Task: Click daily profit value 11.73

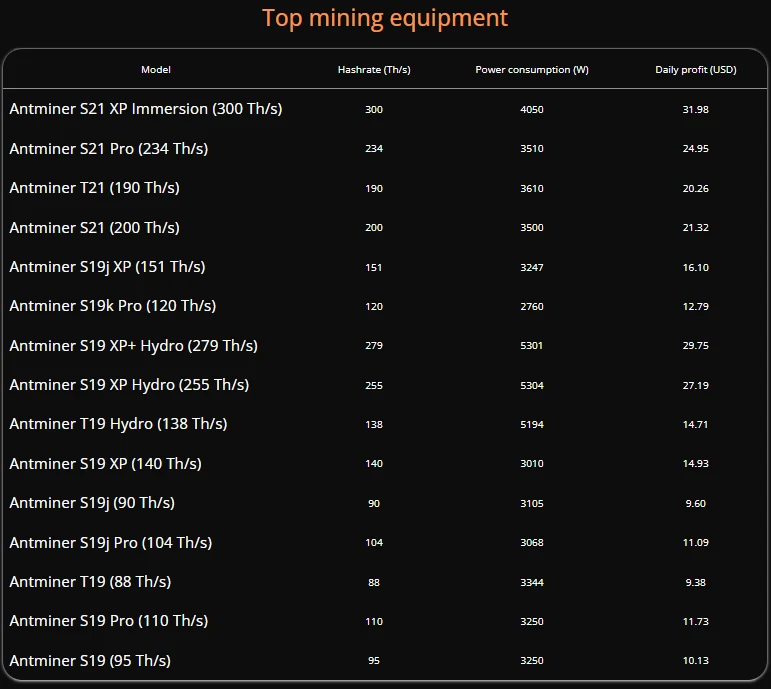Action: [695, 622]
